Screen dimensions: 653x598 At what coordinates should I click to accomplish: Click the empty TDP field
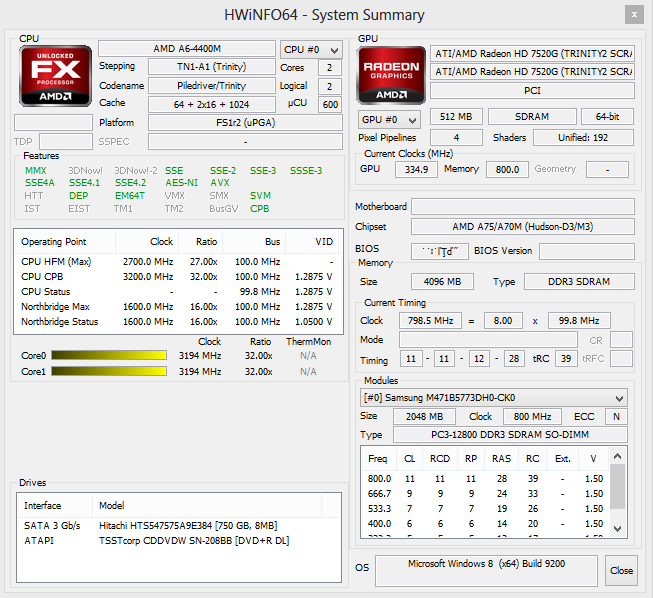click(x=66, y=142)
